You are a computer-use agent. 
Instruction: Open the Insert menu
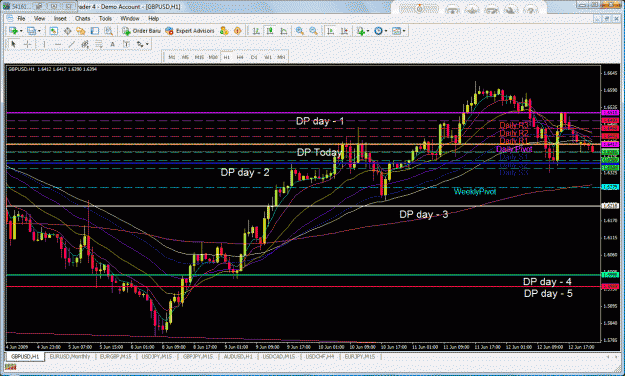click(x=60, y=18)
